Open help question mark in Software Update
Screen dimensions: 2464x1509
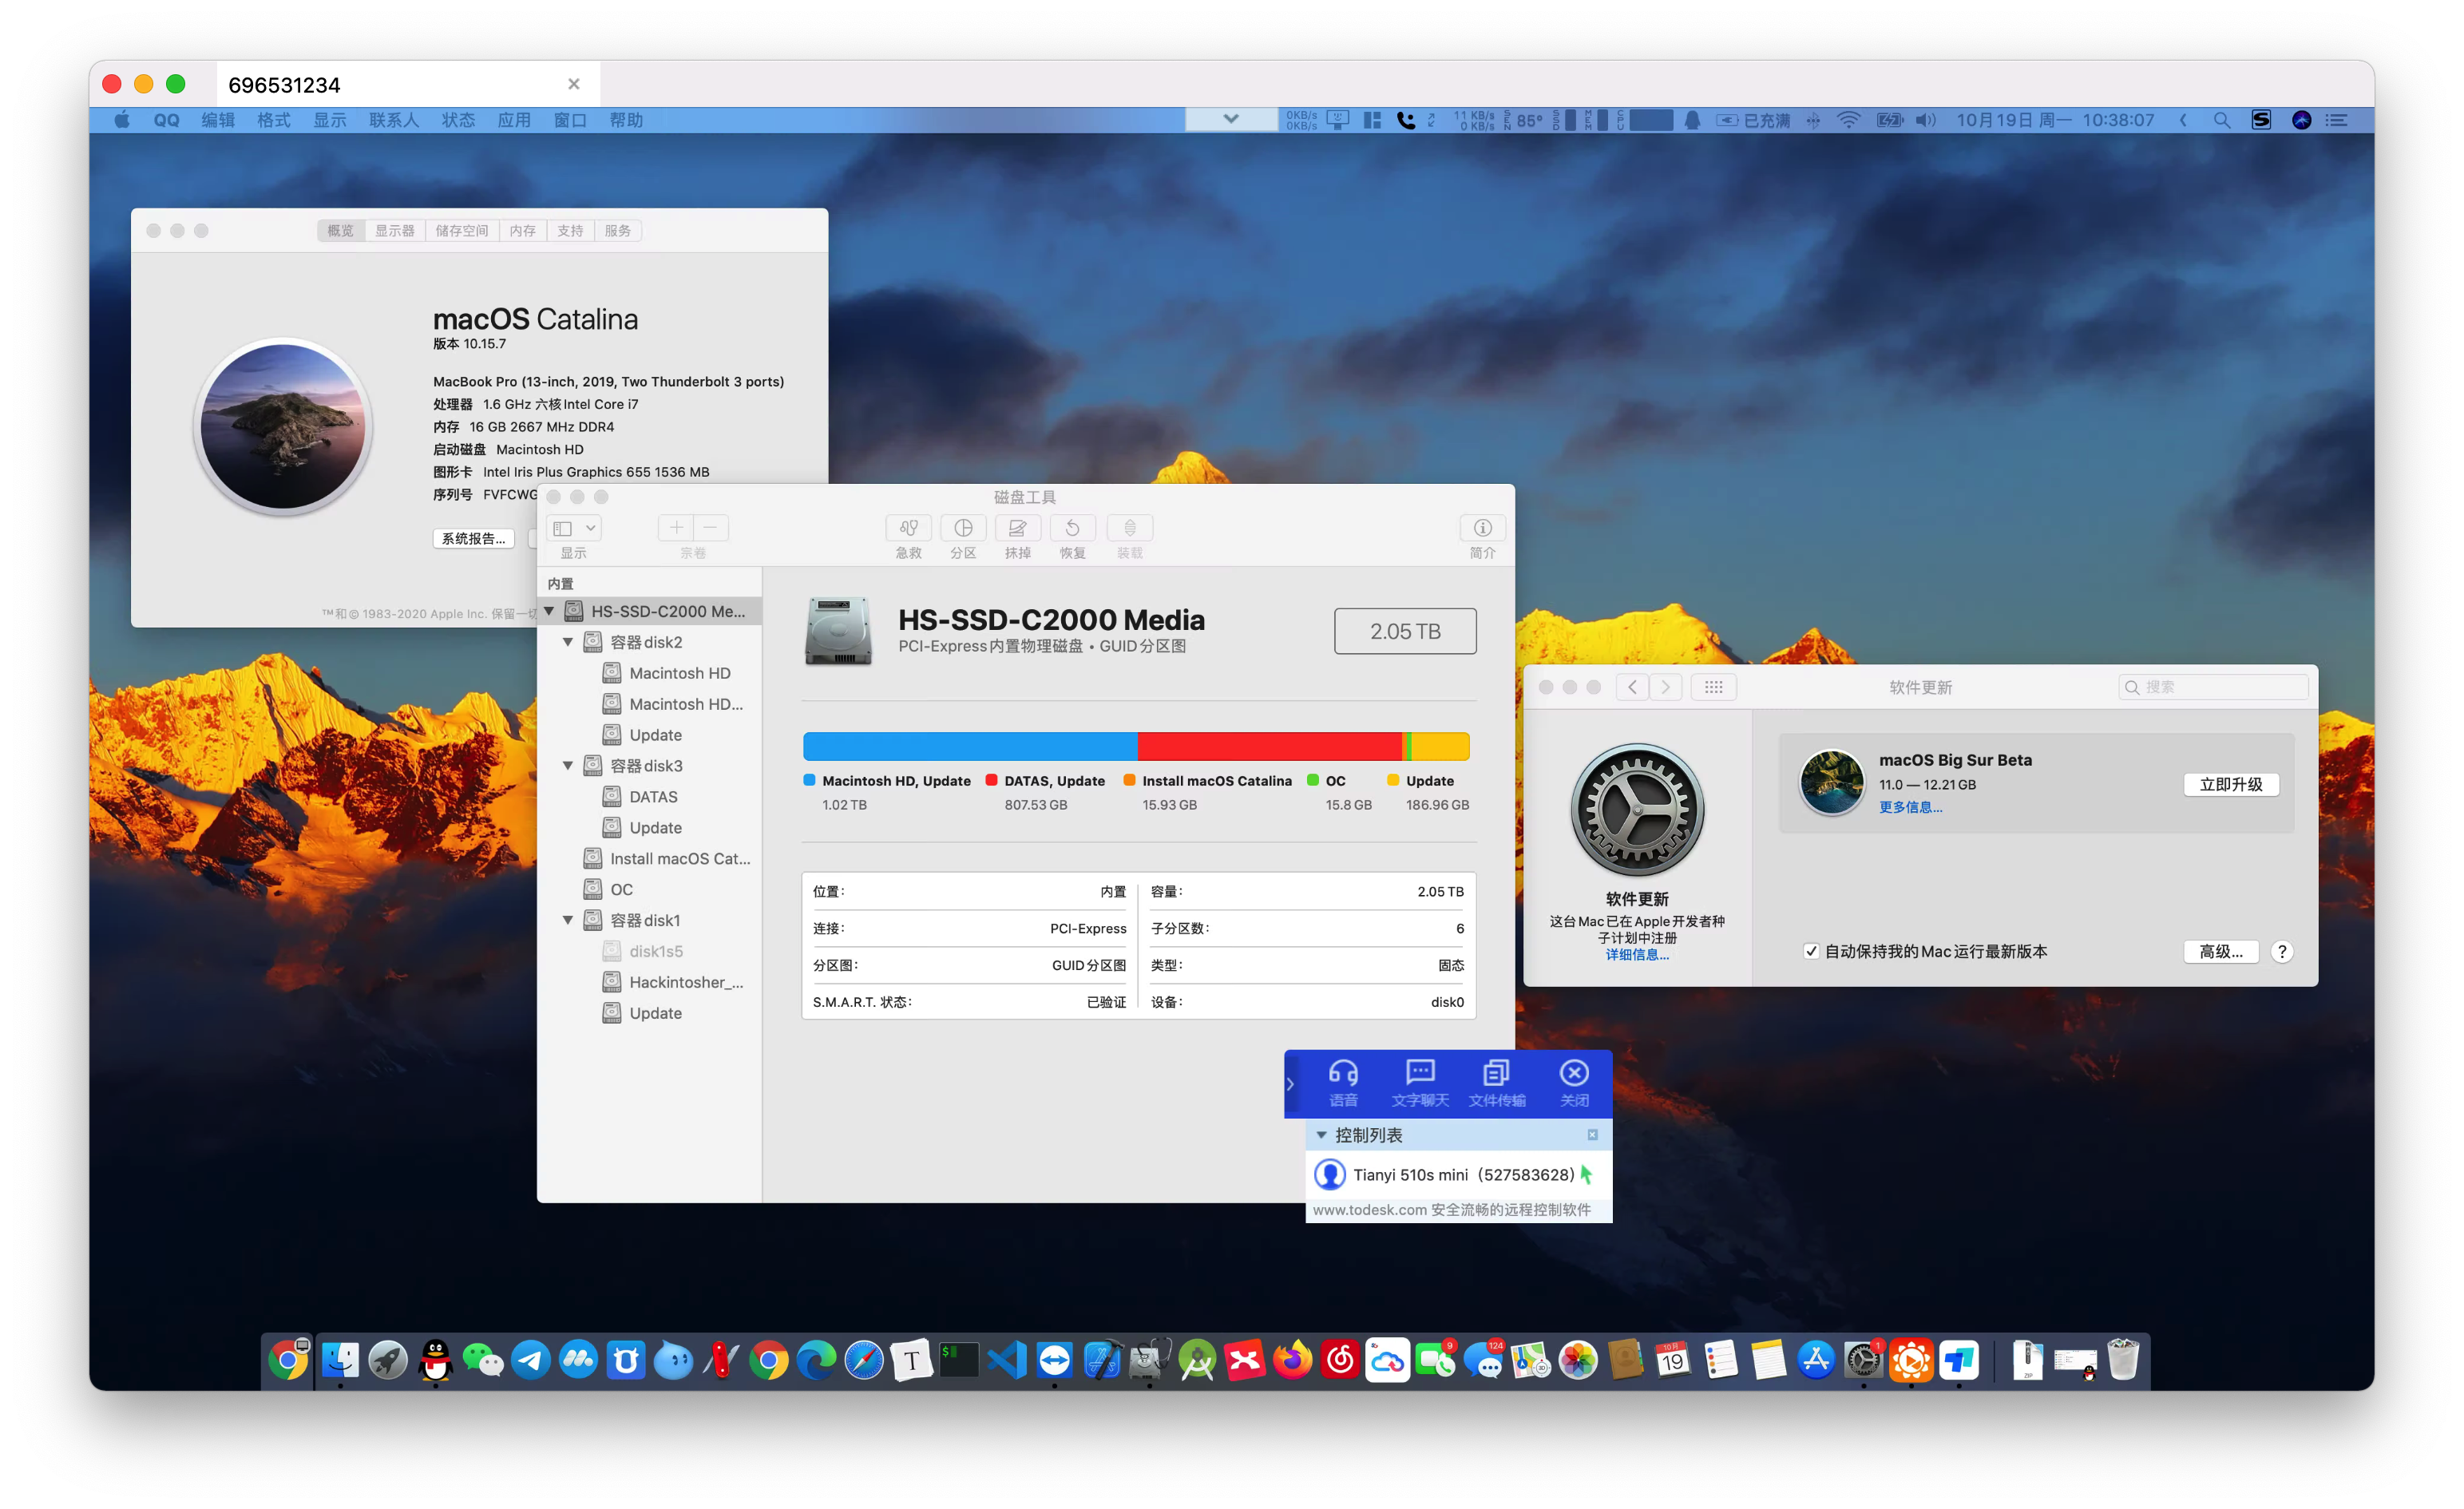(x=2282, y=952)
